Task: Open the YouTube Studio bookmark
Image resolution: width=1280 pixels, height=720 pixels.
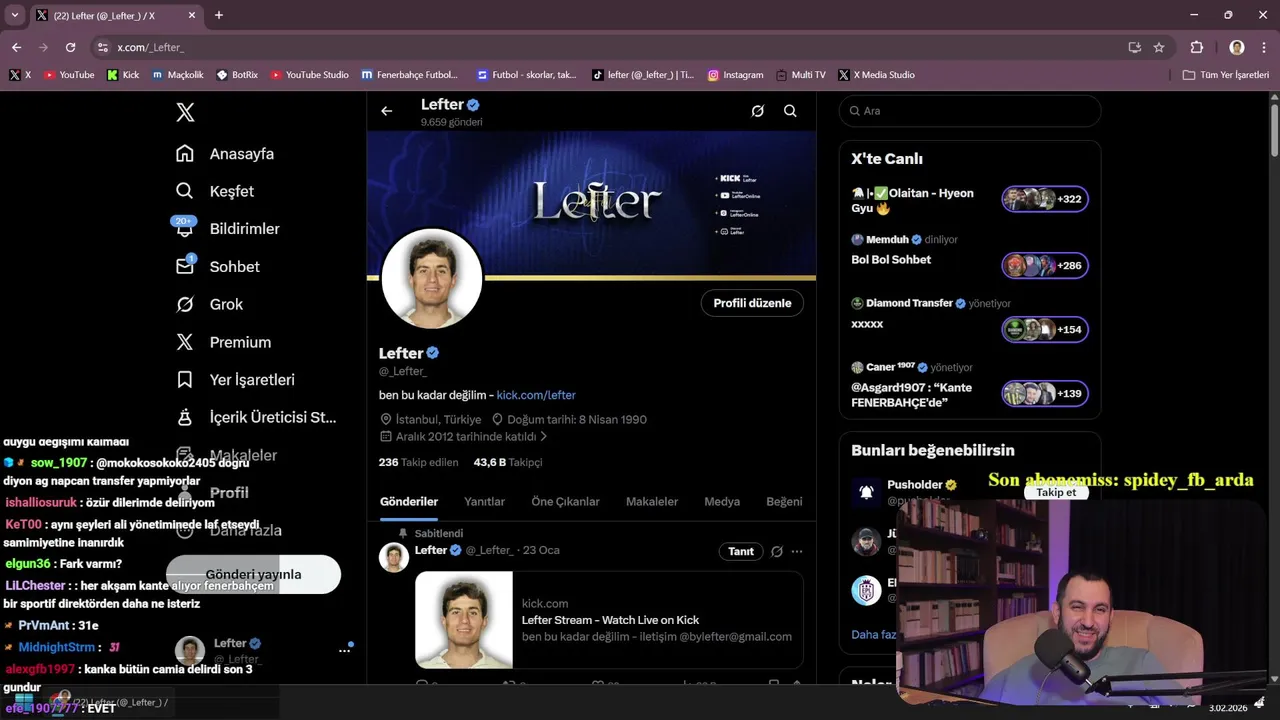Action: coord(310,75)
